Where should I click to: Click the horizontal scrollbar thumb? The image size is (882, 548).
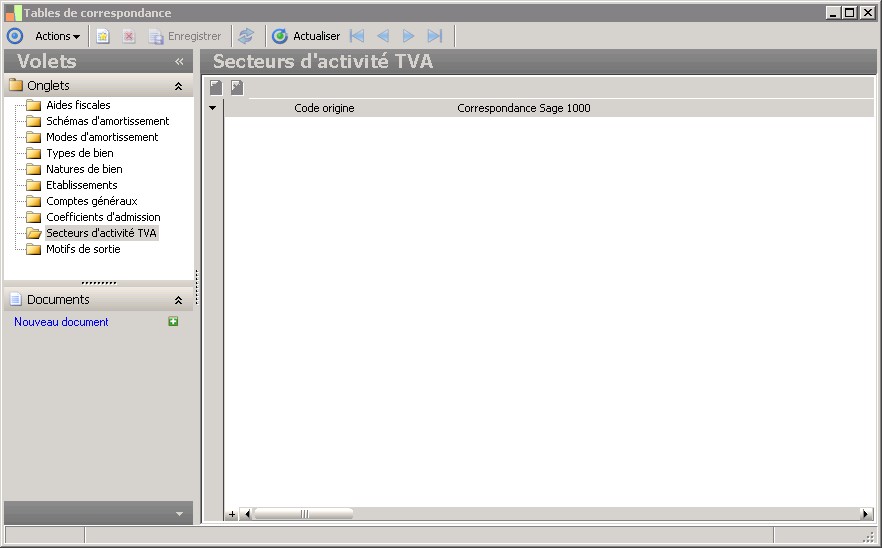pyautogui.click(x=304, y=514)
